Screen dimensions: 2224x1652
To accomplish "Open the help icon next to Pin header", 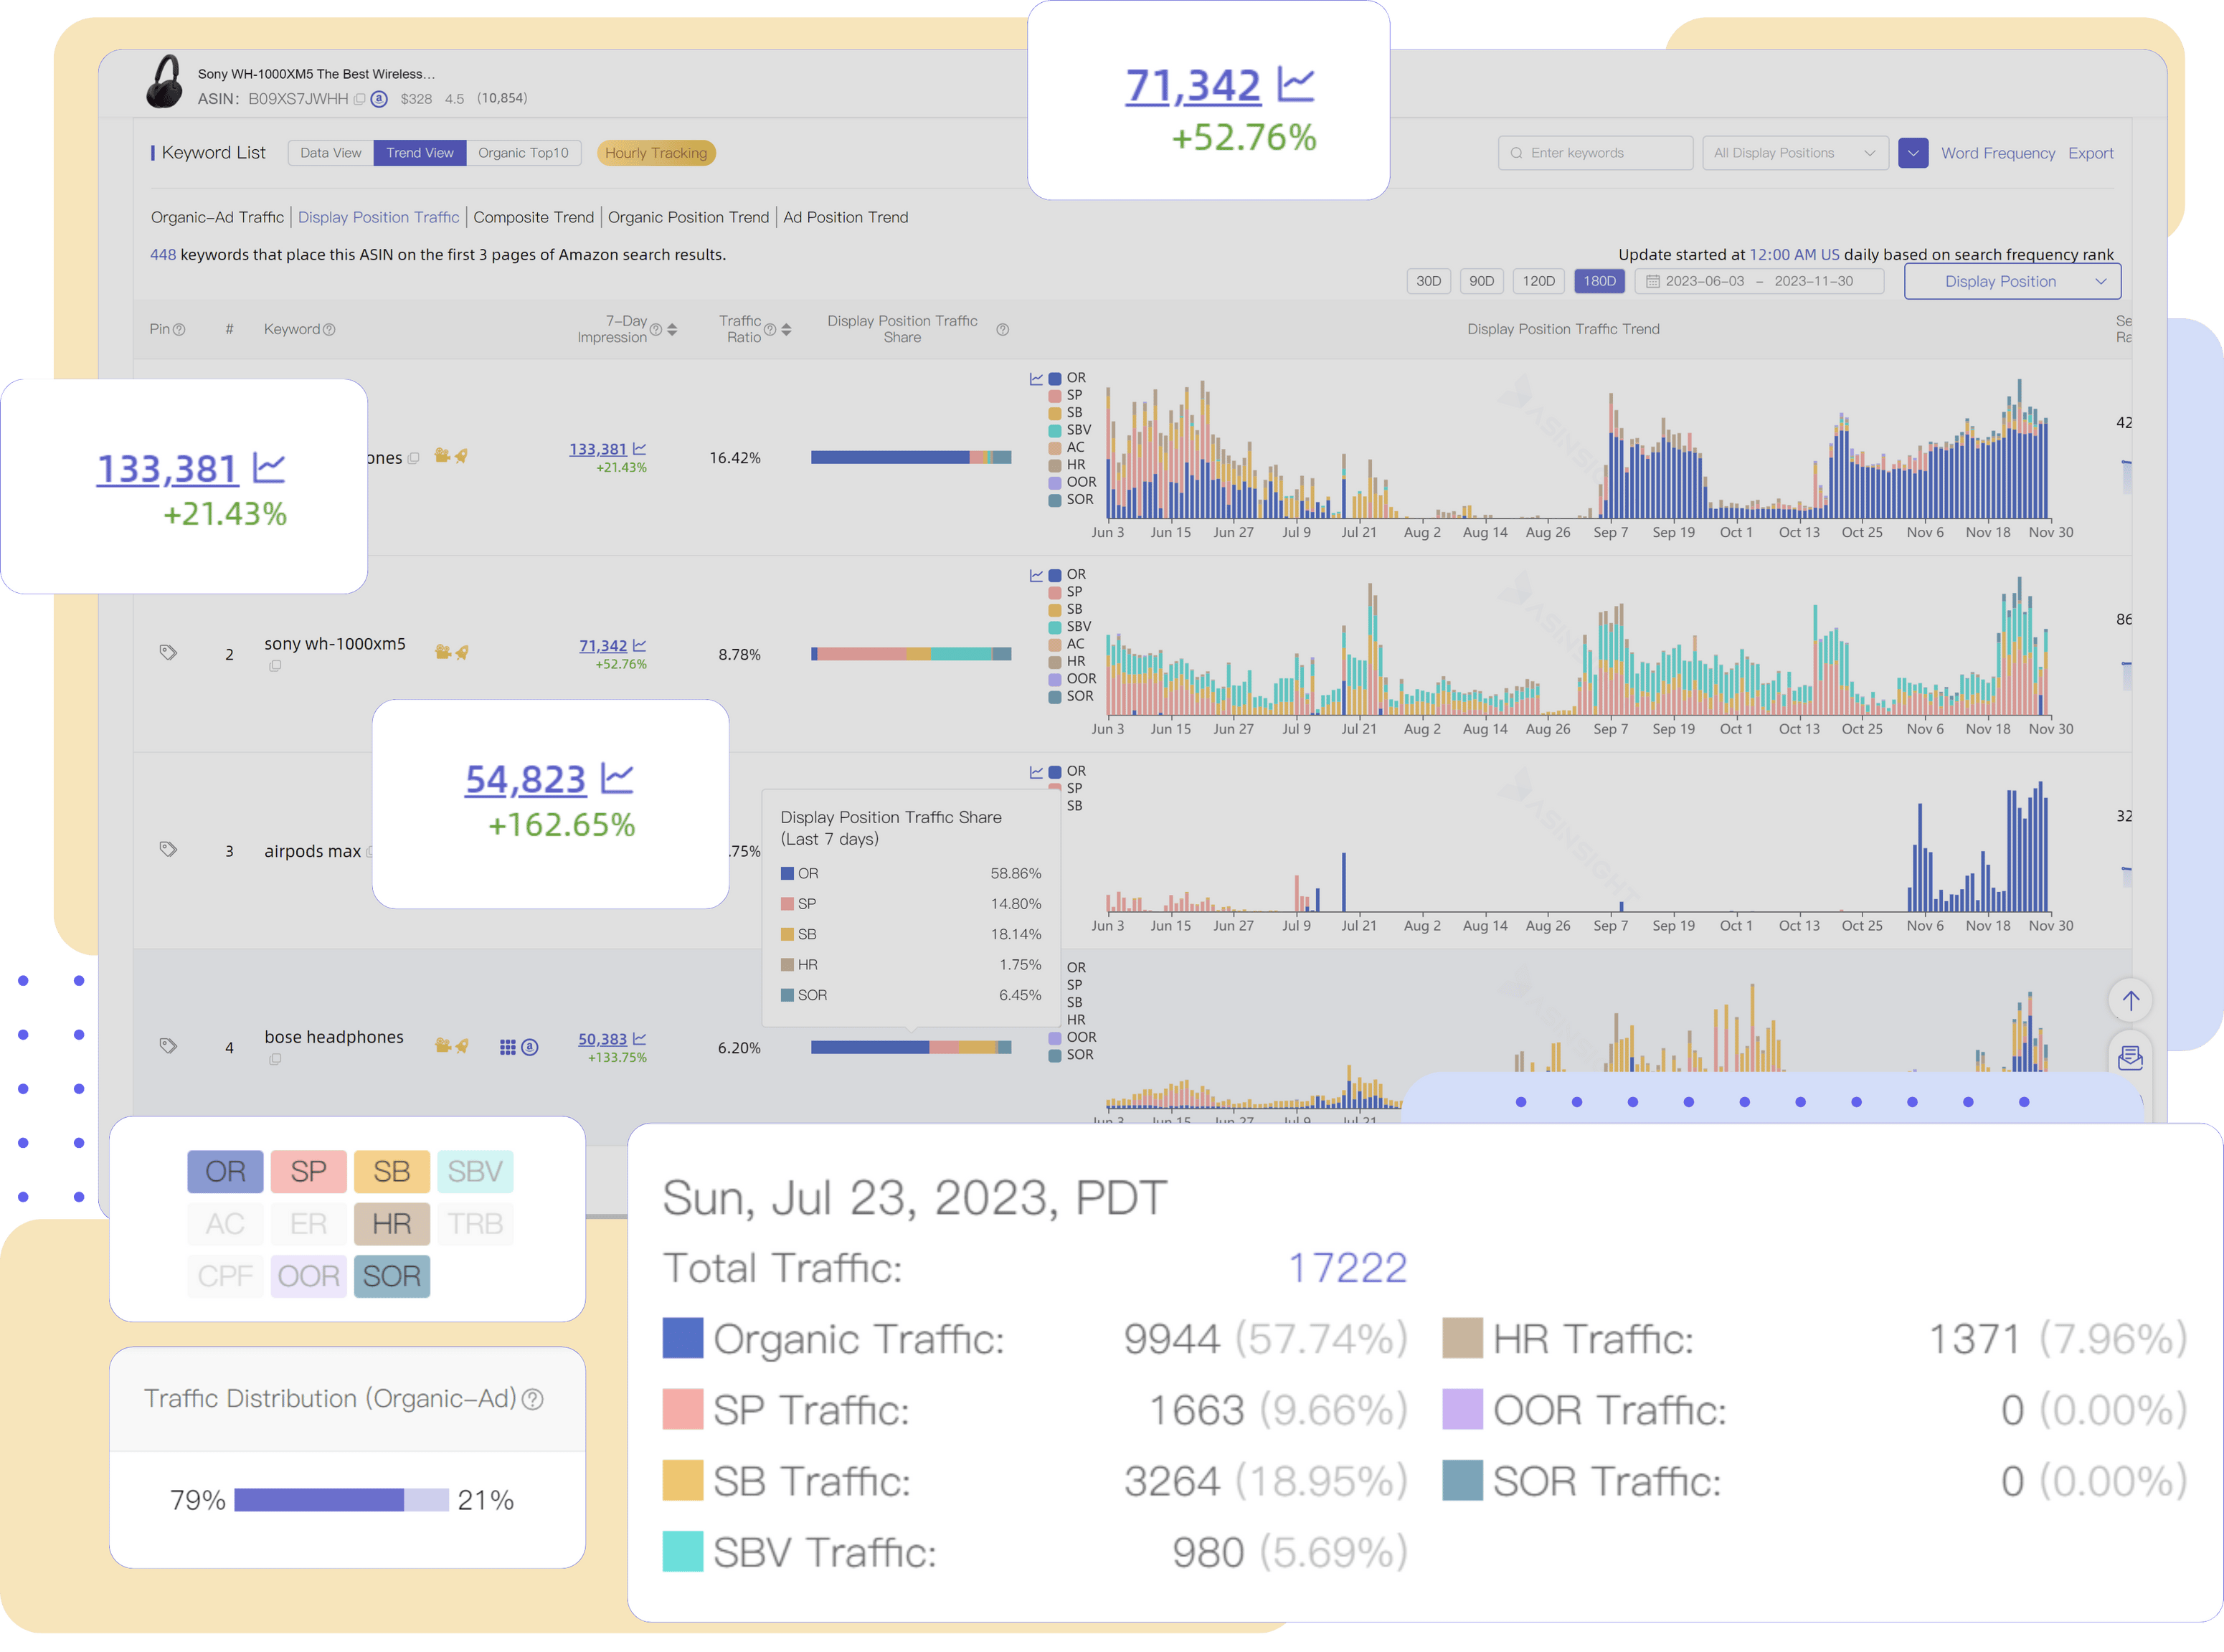I will [179, 330].
